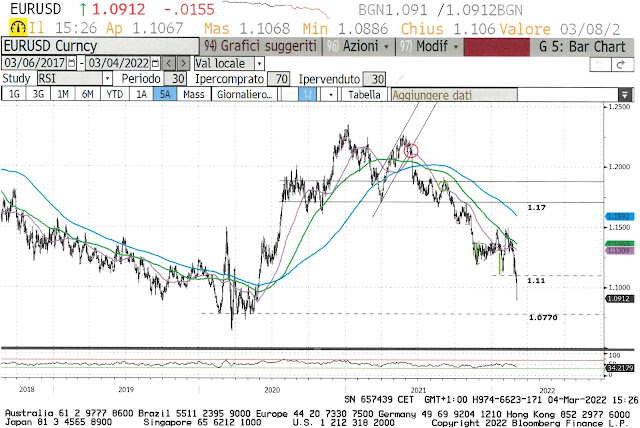Select the highlighted bar chart type icon

click(307, 95)
